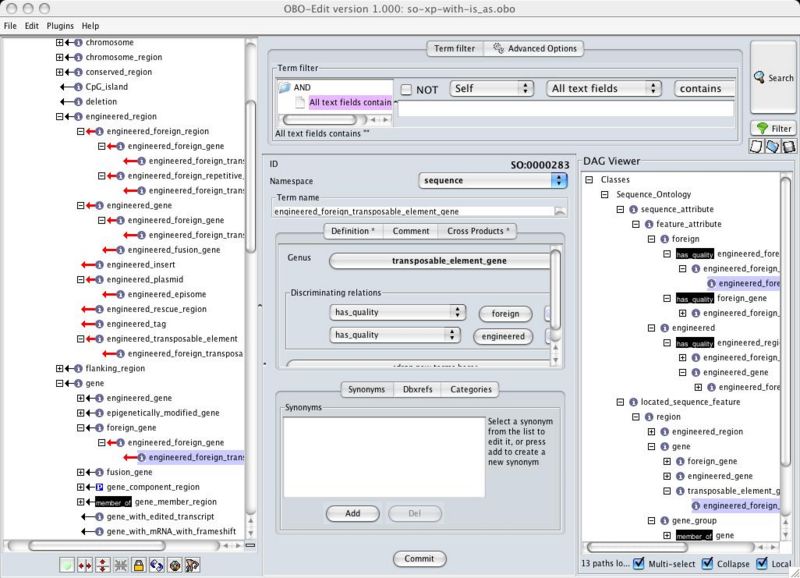
Task: Click the P icon beside gene_component_region
Action: tap(99, 487)
